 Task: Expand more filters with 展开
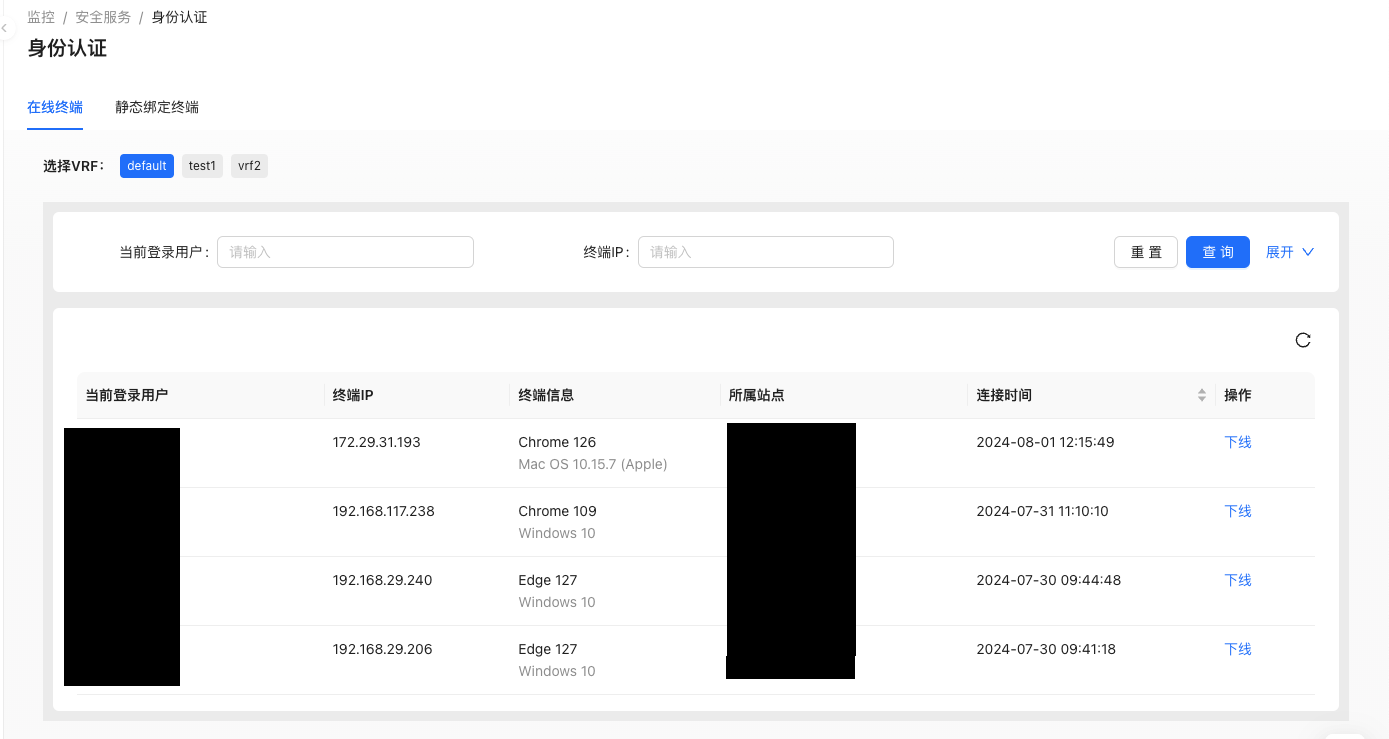pos(1290,252)
